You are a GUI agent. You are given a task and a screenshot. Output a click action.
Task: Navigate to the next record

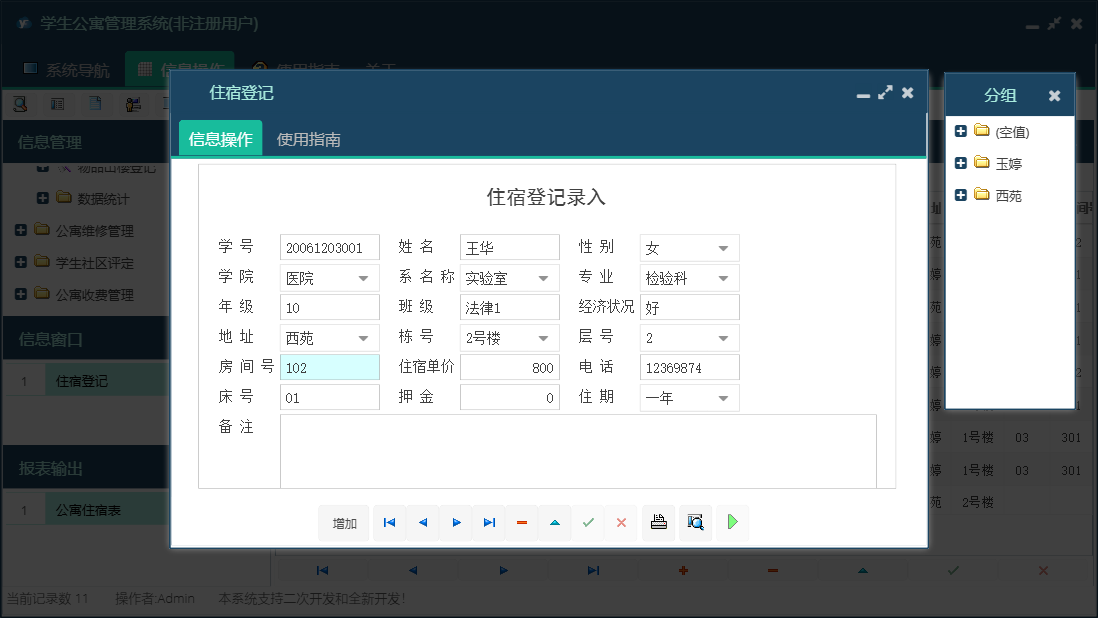pyautogui.click(x=456, y=522)
